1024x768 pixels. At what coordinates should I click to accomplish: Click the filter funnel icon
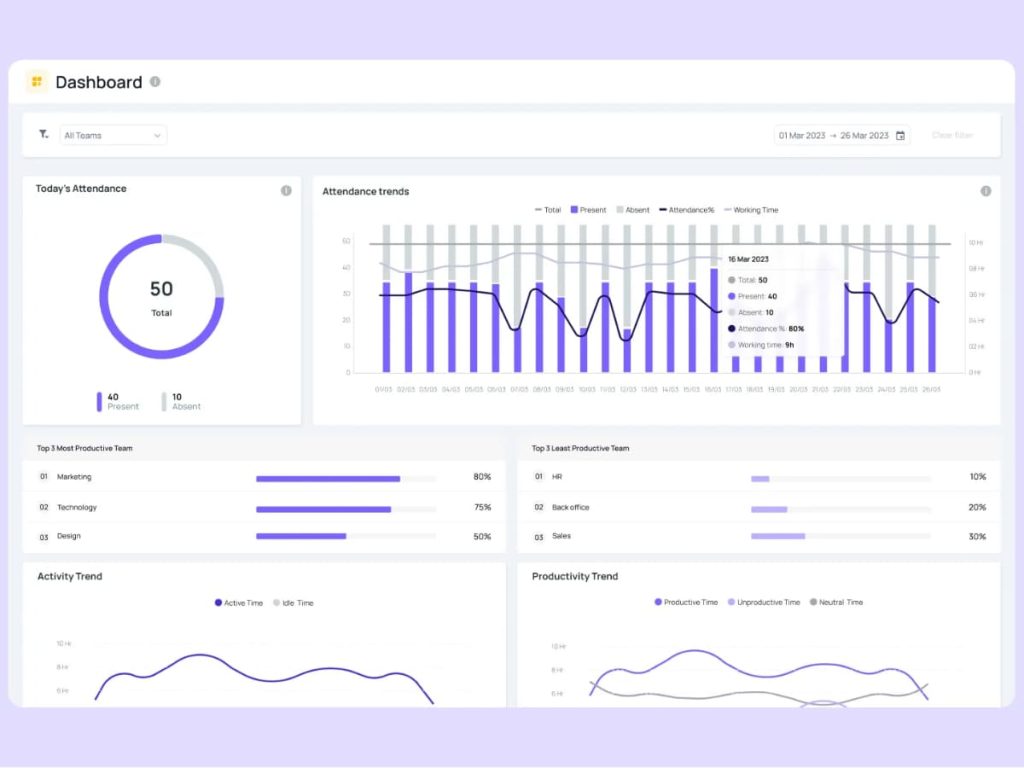click(x=43, y=134)
